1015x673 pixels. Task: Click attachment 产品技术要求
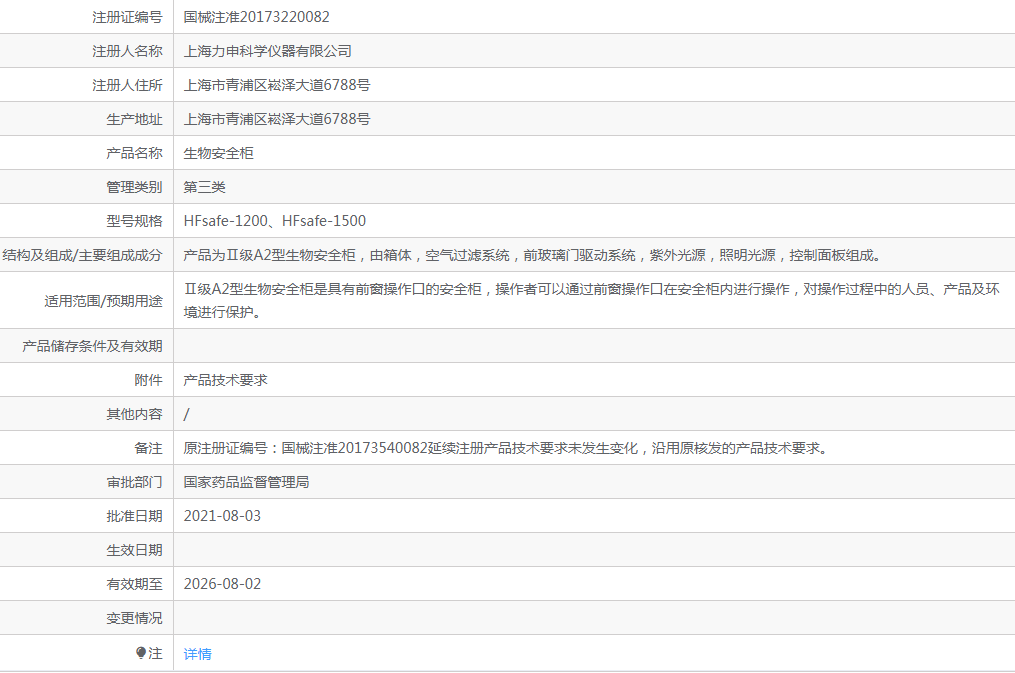pos(225,380)
